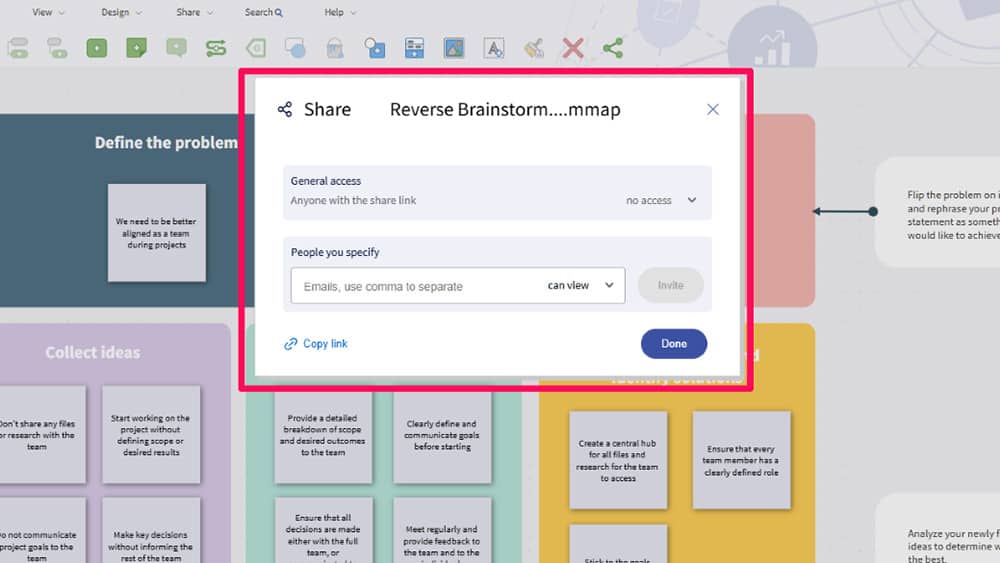Expand the general access 'no access' dropdown
Image resolution: width=1000 pixels, height=563 pixels.
point(661,200)
